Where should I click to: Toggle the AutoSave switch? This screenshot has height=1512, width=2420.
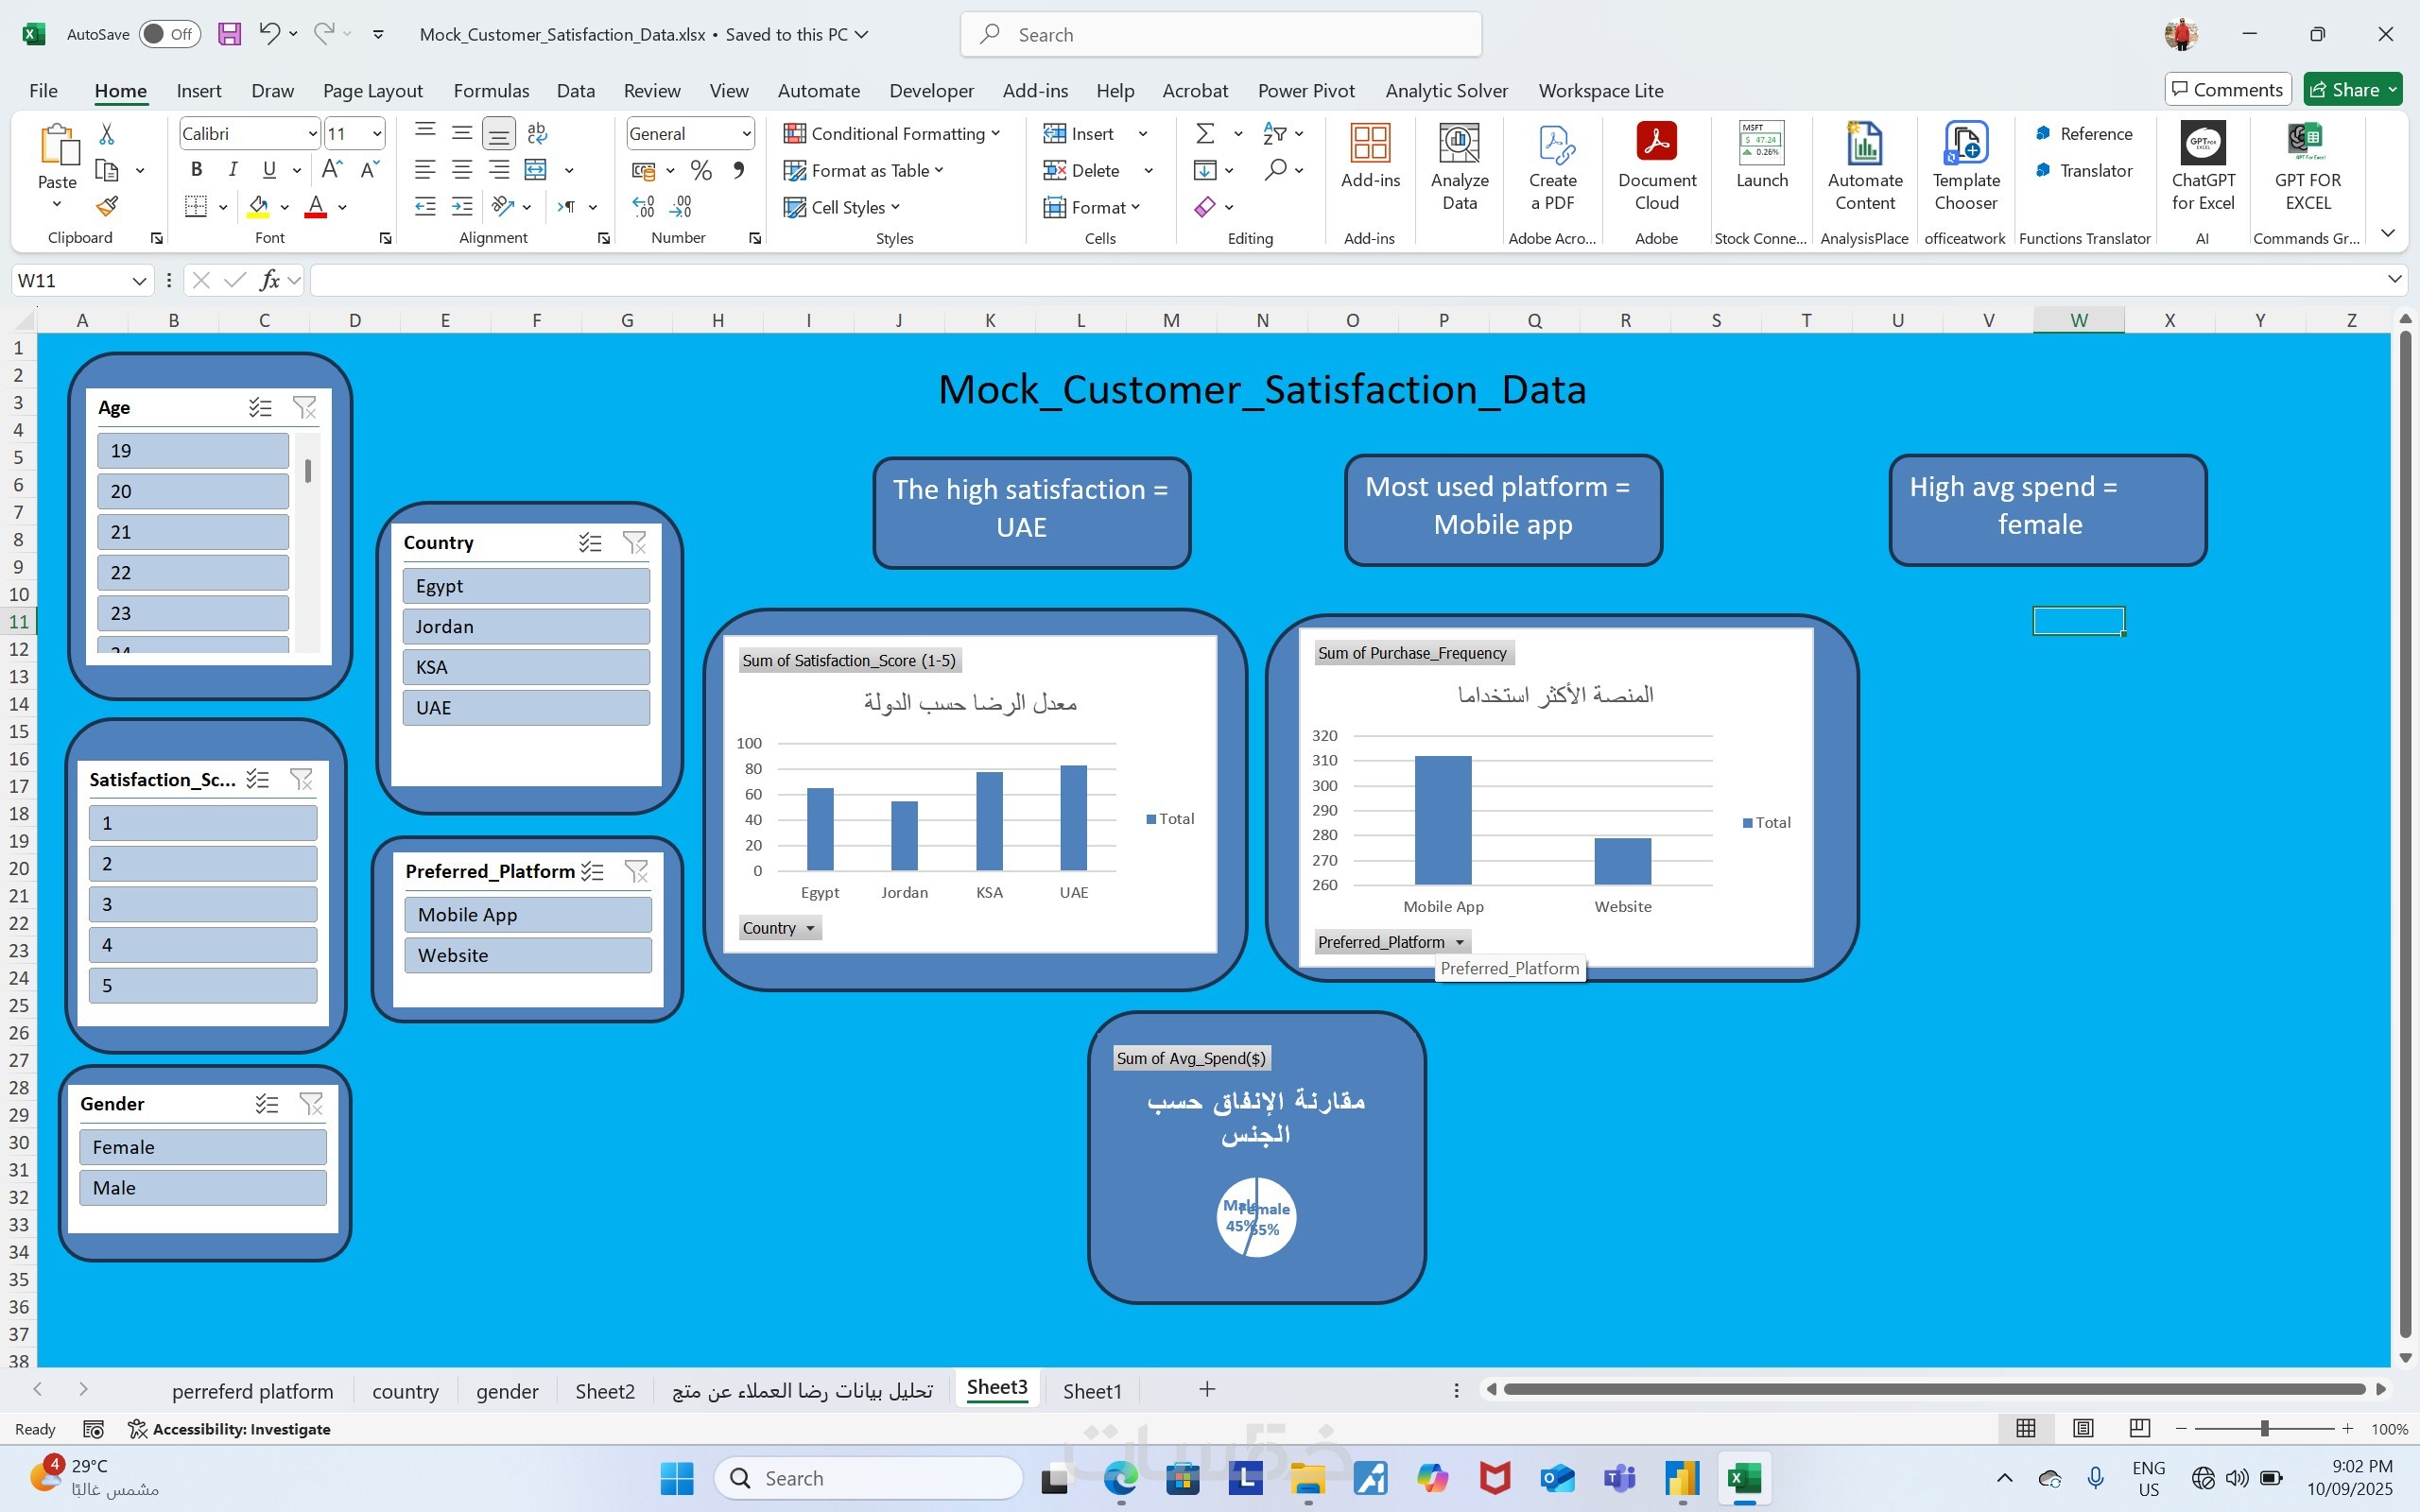coord(169,34)
